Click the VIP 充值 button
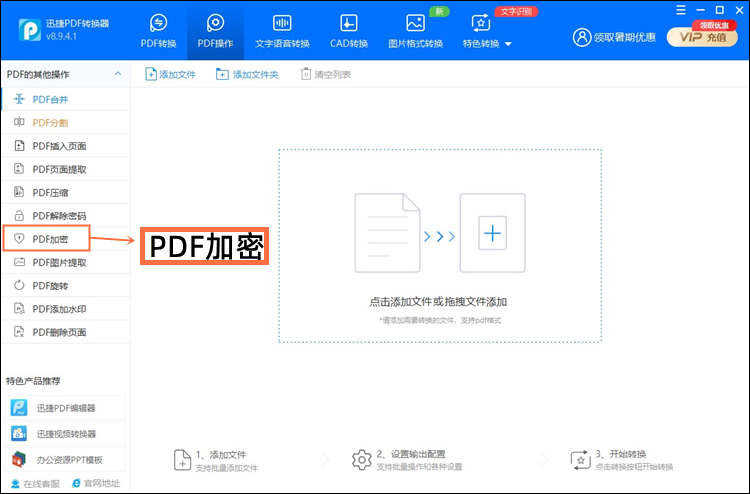 (702, 37)
